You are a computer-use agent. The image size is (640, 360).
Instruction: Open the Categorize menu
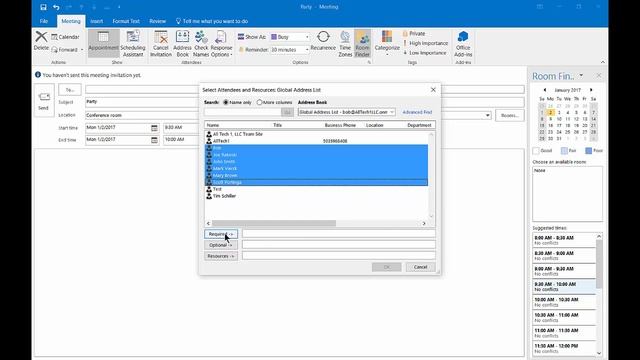coord(387,42)
